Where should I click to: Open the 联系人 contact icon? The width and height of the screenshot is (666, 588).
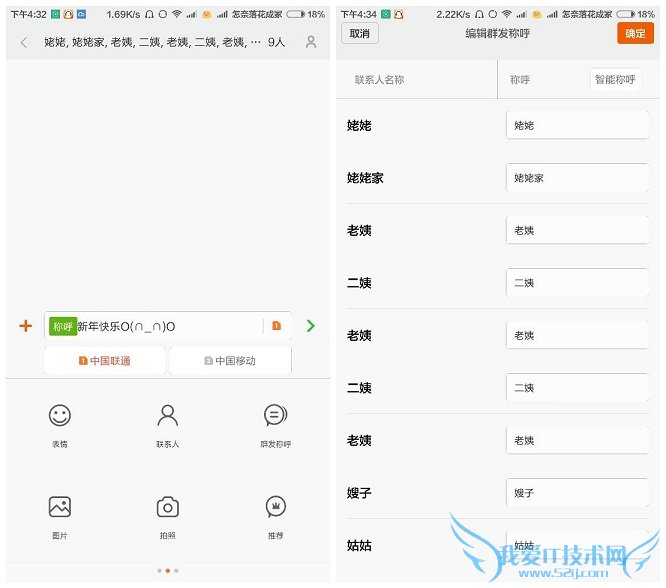pos(168,415)
